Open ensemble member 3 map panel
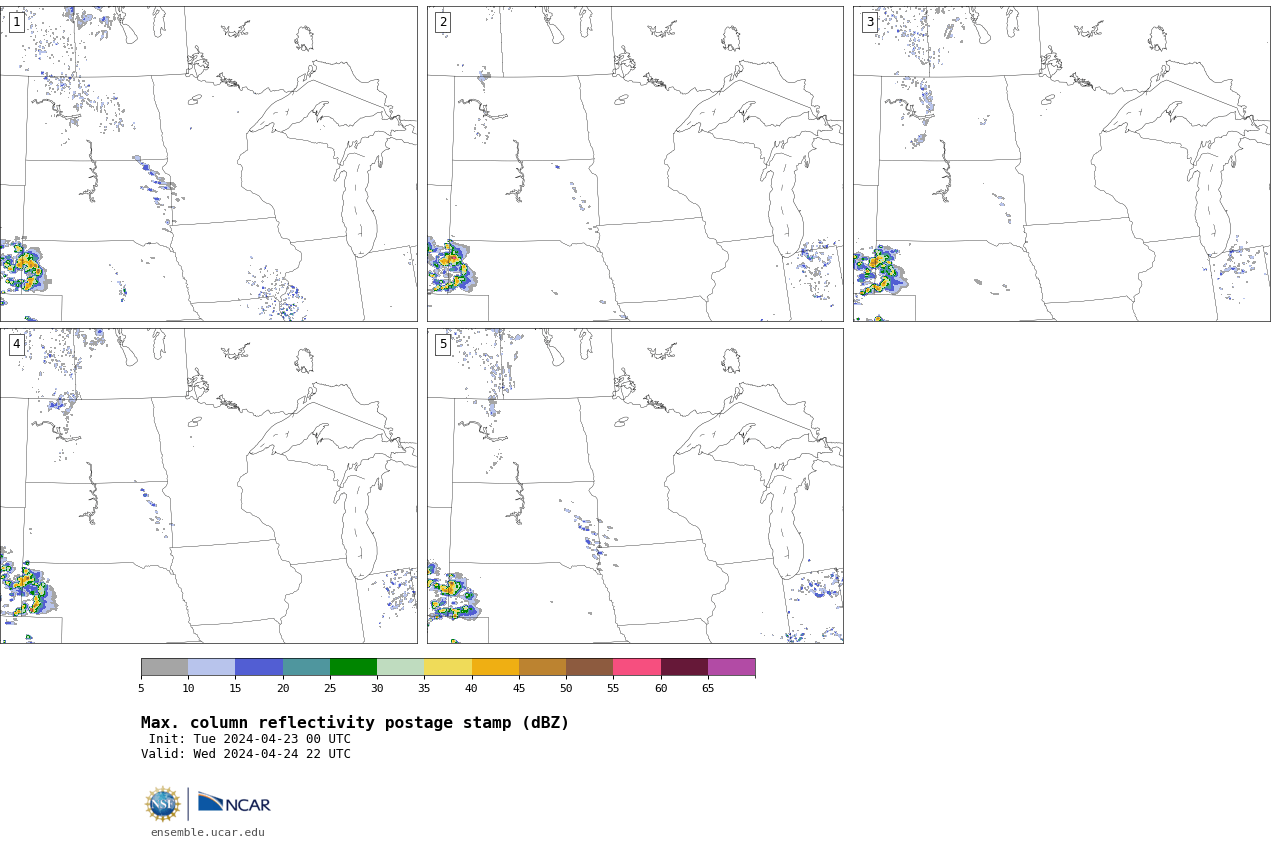Viewport: 1280px width, 844px height. coord(1061,164)
